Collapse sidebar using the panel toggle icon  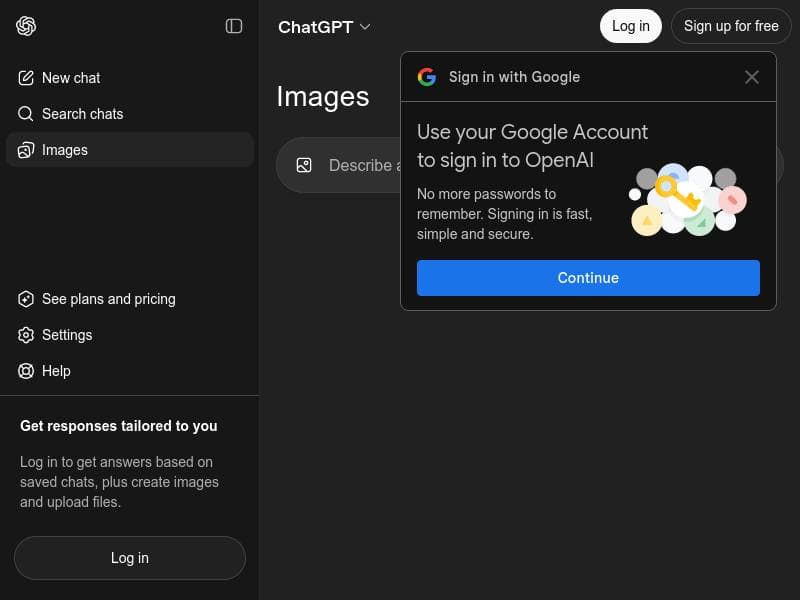click(234, 26)
